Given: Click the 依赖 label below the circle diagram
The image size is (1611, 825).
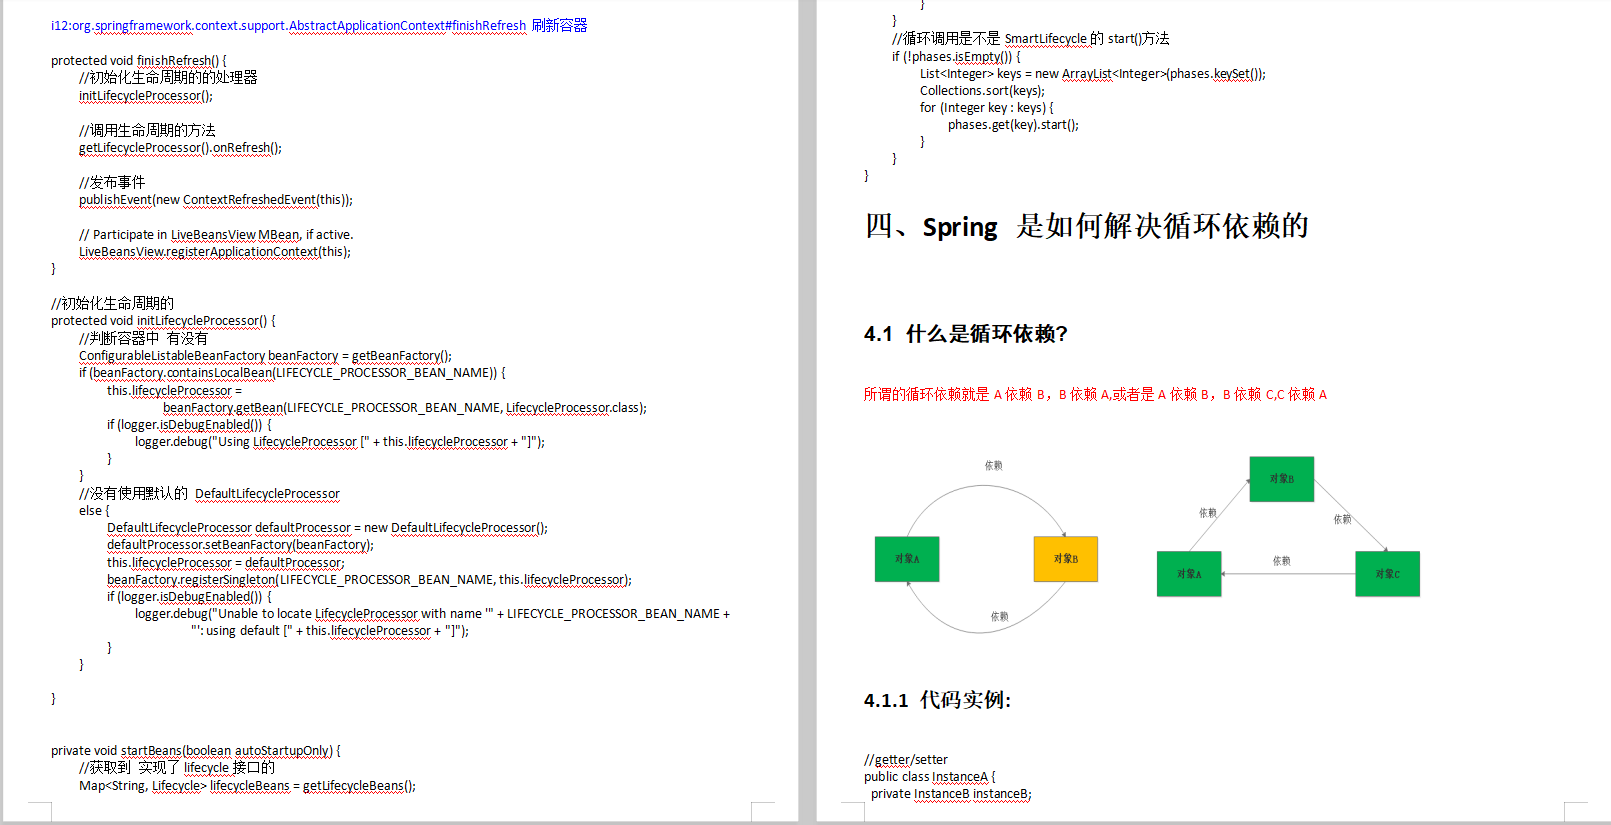Looking at the screenshot, I should pyautogui.click(x=999, y=617).
